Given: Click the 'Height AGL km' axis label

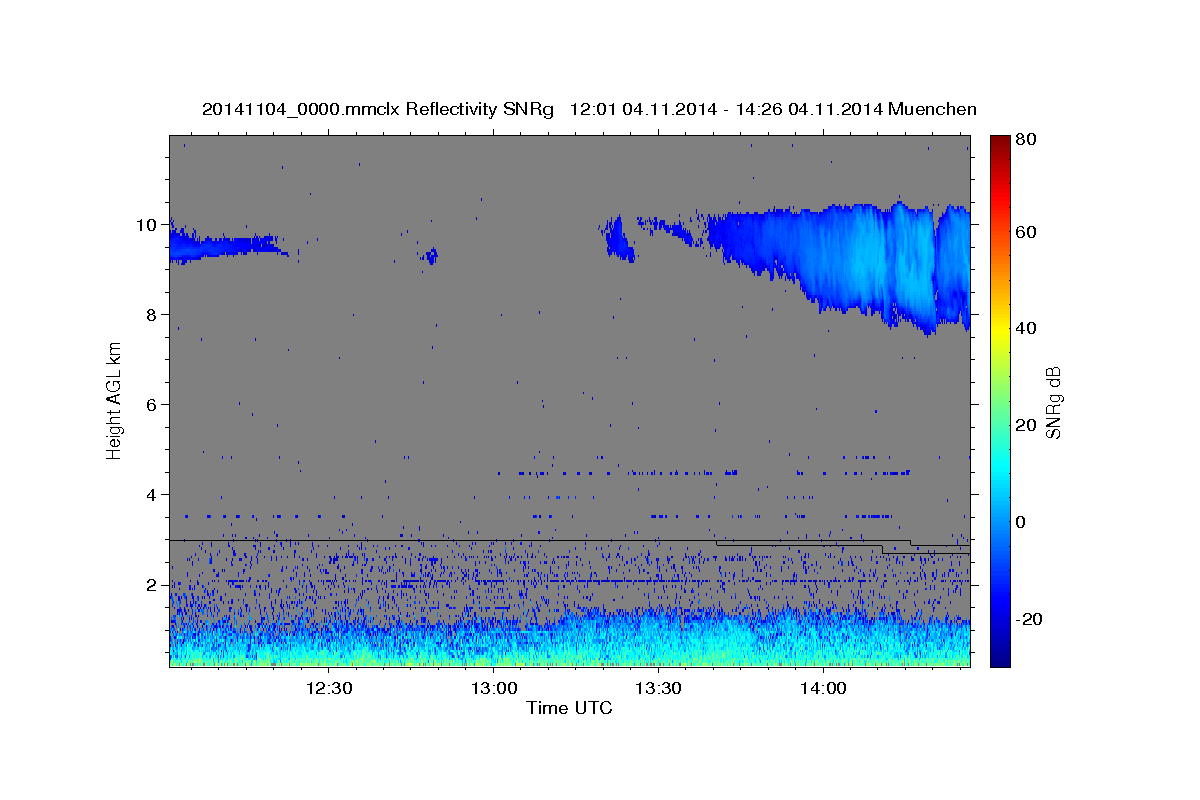Looking at the screenshot, I should tap(115, 400).
